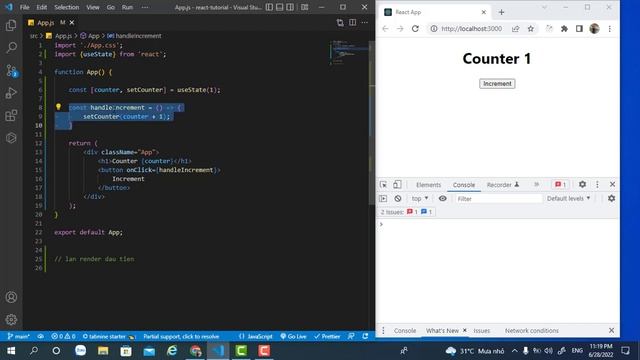Click main branch in status bar

(18, 336)
